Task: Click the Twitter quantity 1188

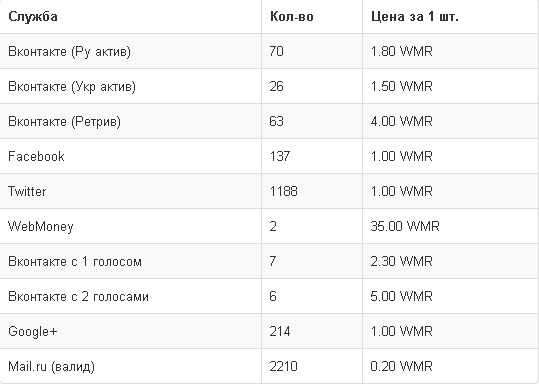Action: pos(284,191)
